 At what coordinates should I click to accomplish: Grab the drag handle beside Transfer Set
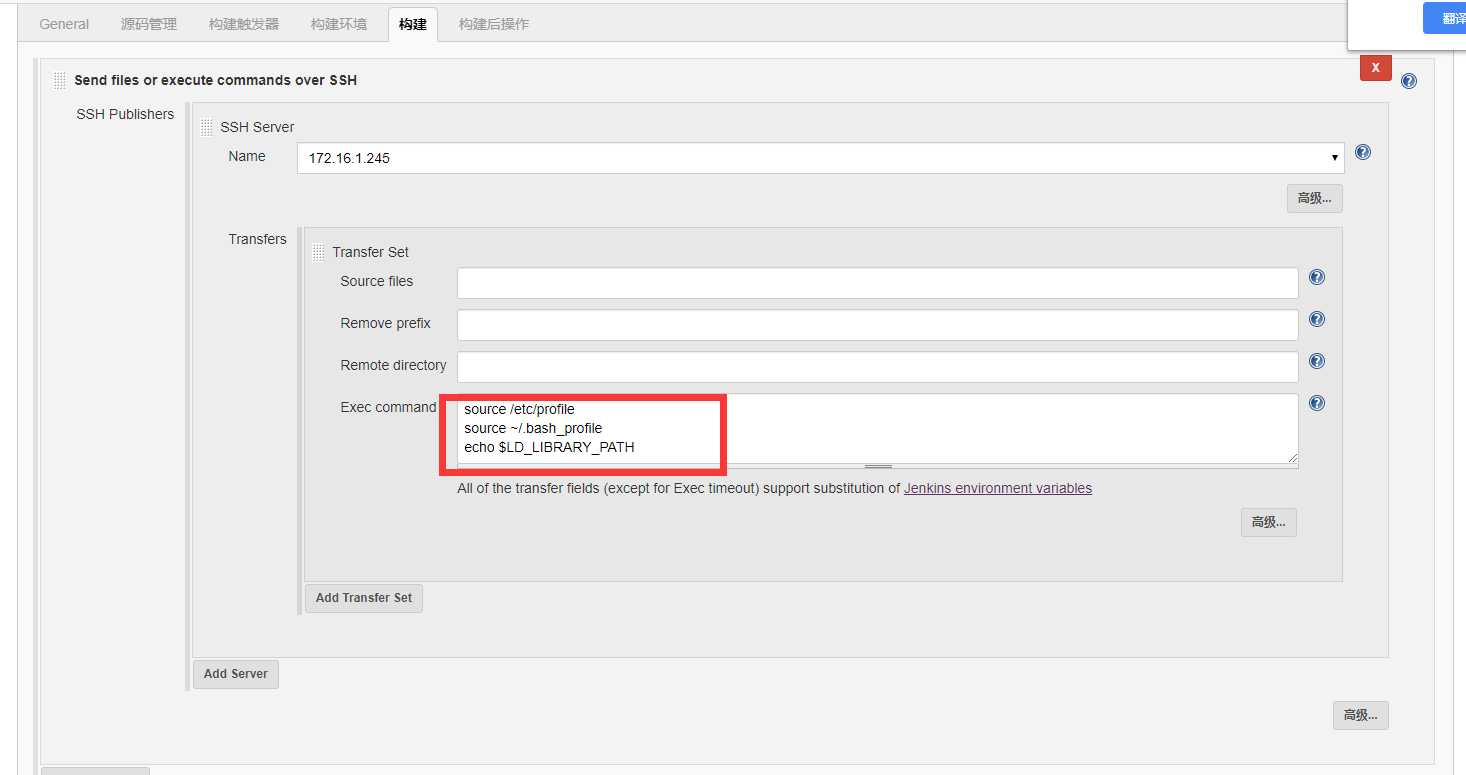click(319, 252)
